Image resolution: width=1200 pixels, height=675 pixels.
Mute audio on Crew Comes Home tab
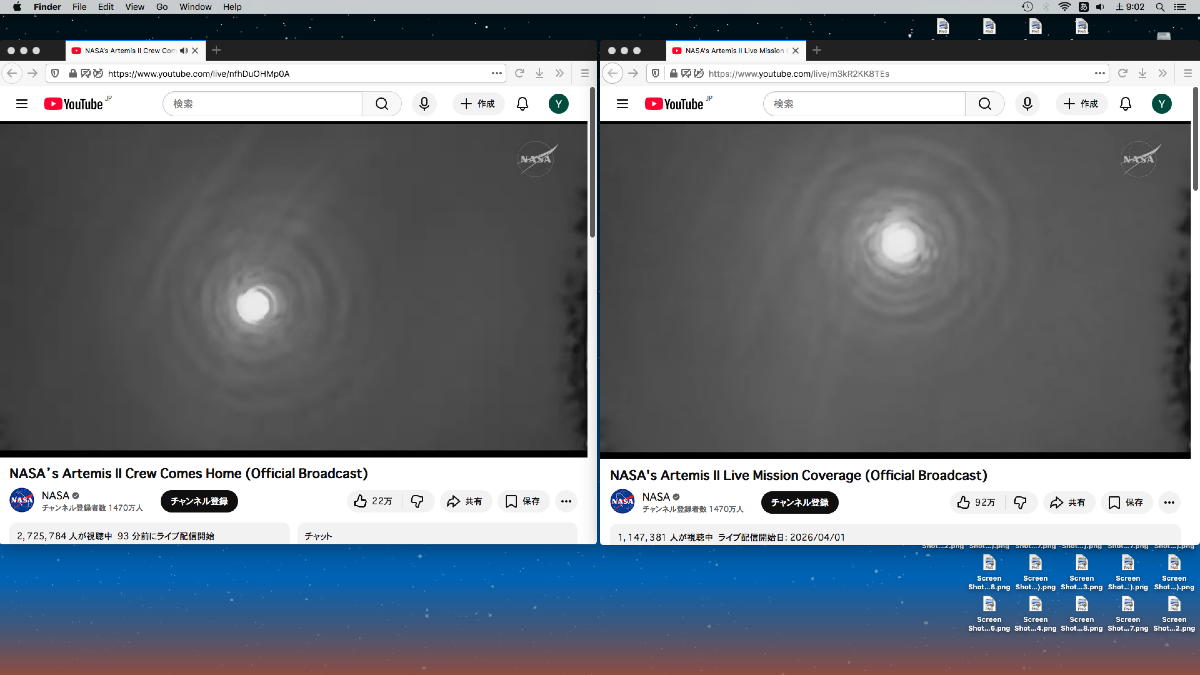click(184, 50)
